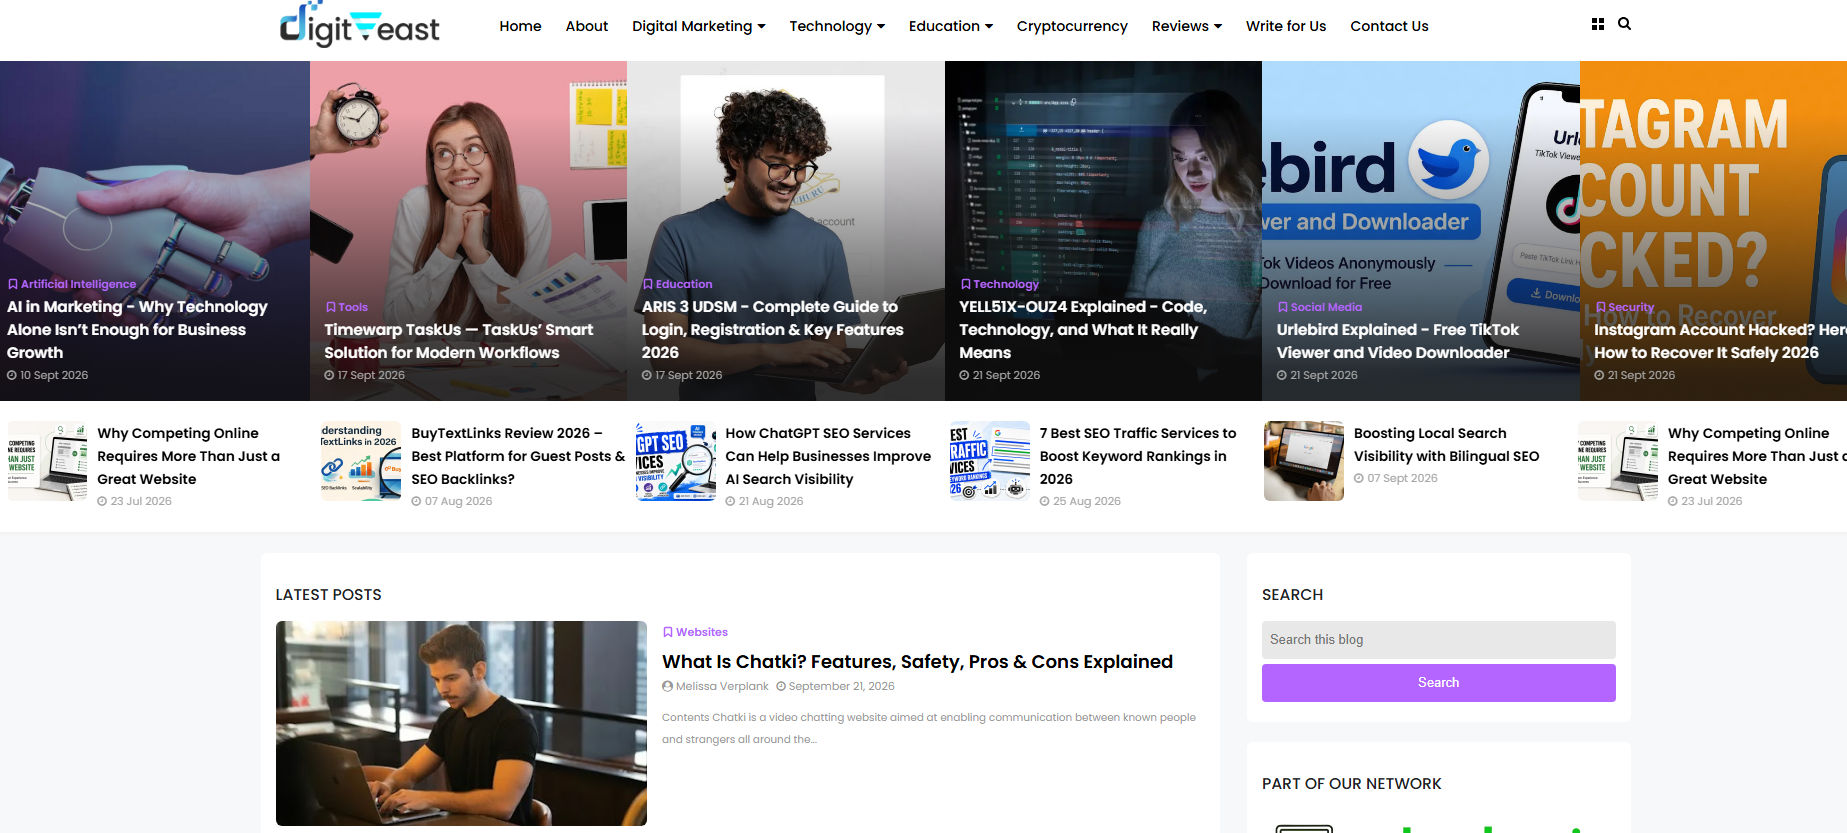Open 'BuyTextLinks Review 2026' post
Screen dimensions: 1847x833
pyautogui.click(x=518, y=456)
